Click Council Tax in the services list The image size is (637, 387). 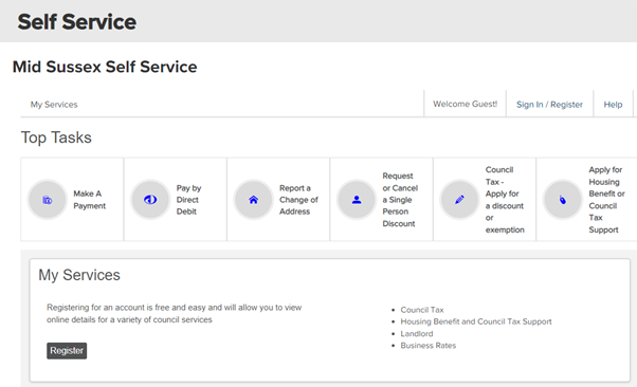coord(422,310)
